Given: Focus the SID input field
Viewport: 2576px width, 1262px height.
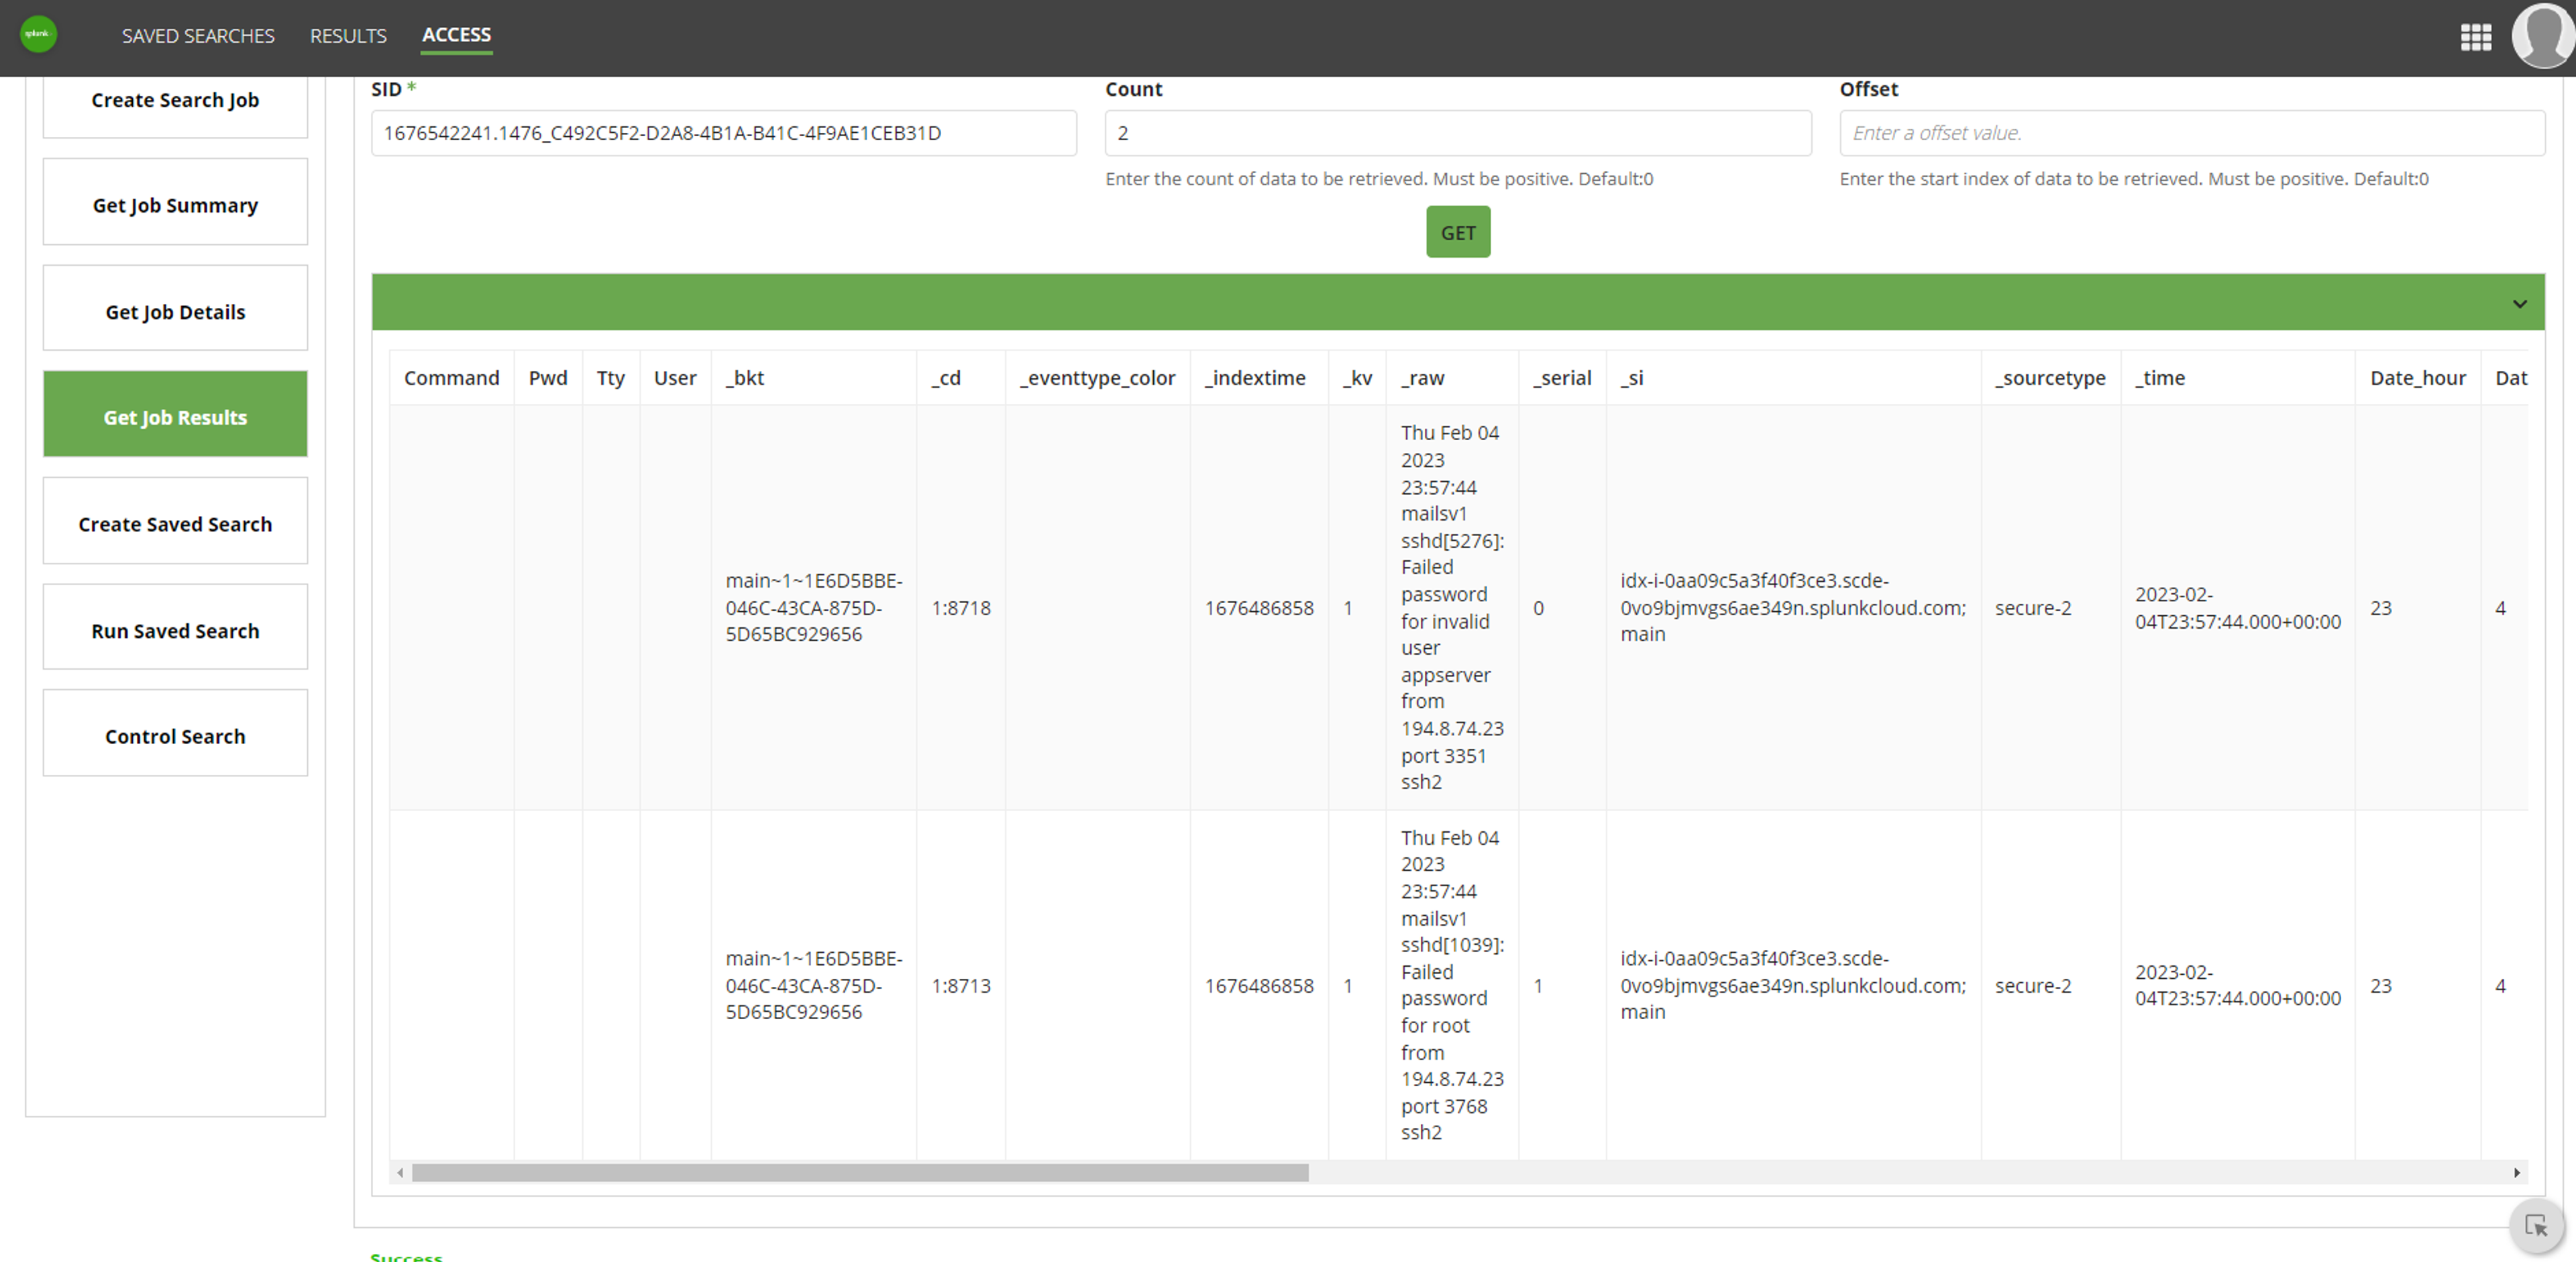Looking at the screenshot, I should pyautogui.click(x=723, y=133).
